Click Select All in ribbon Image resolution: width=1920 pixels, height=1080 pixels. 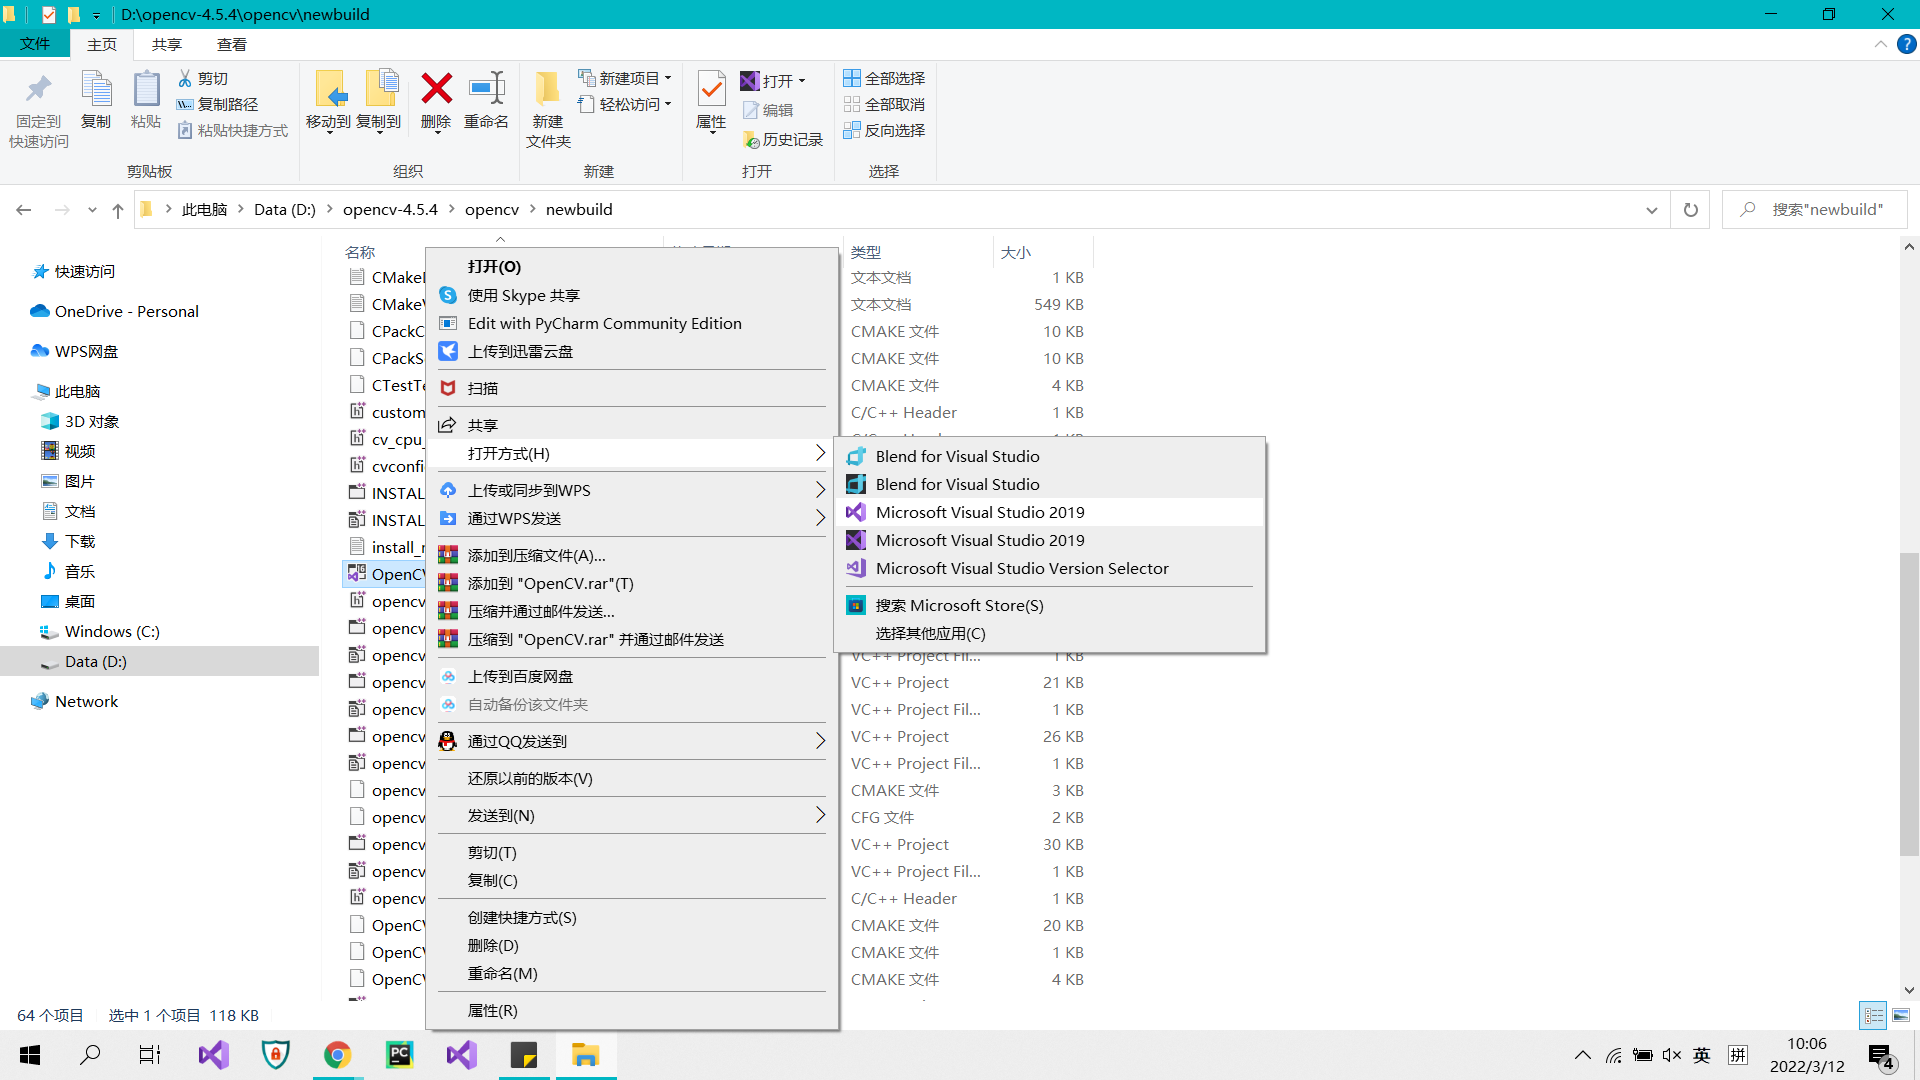tap(884, 78)
